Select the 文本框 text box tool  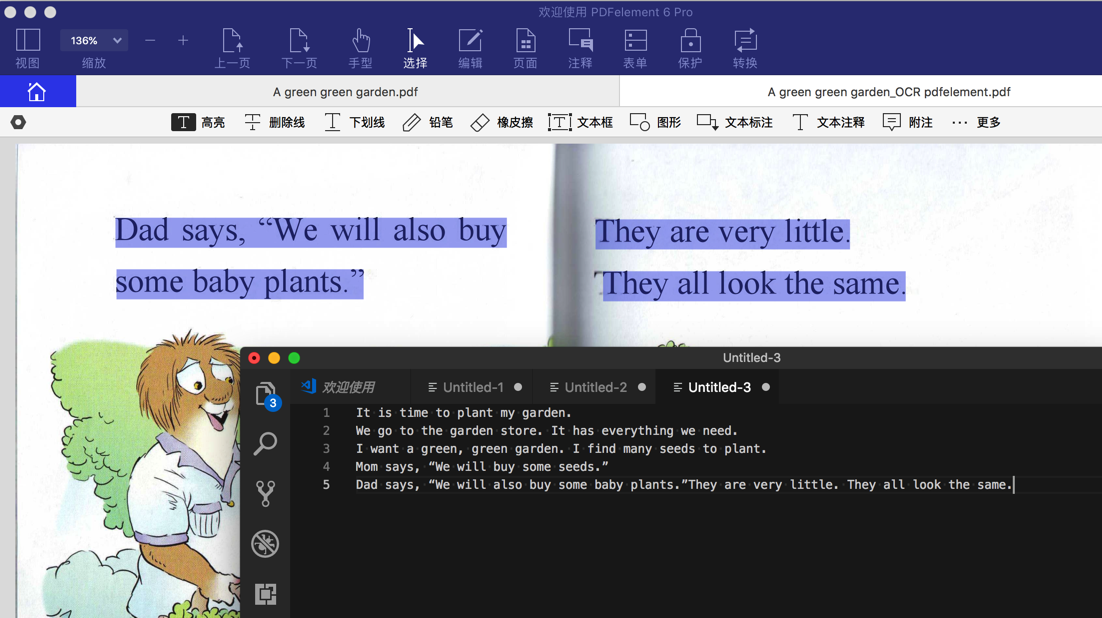click(x=581, y=122)
